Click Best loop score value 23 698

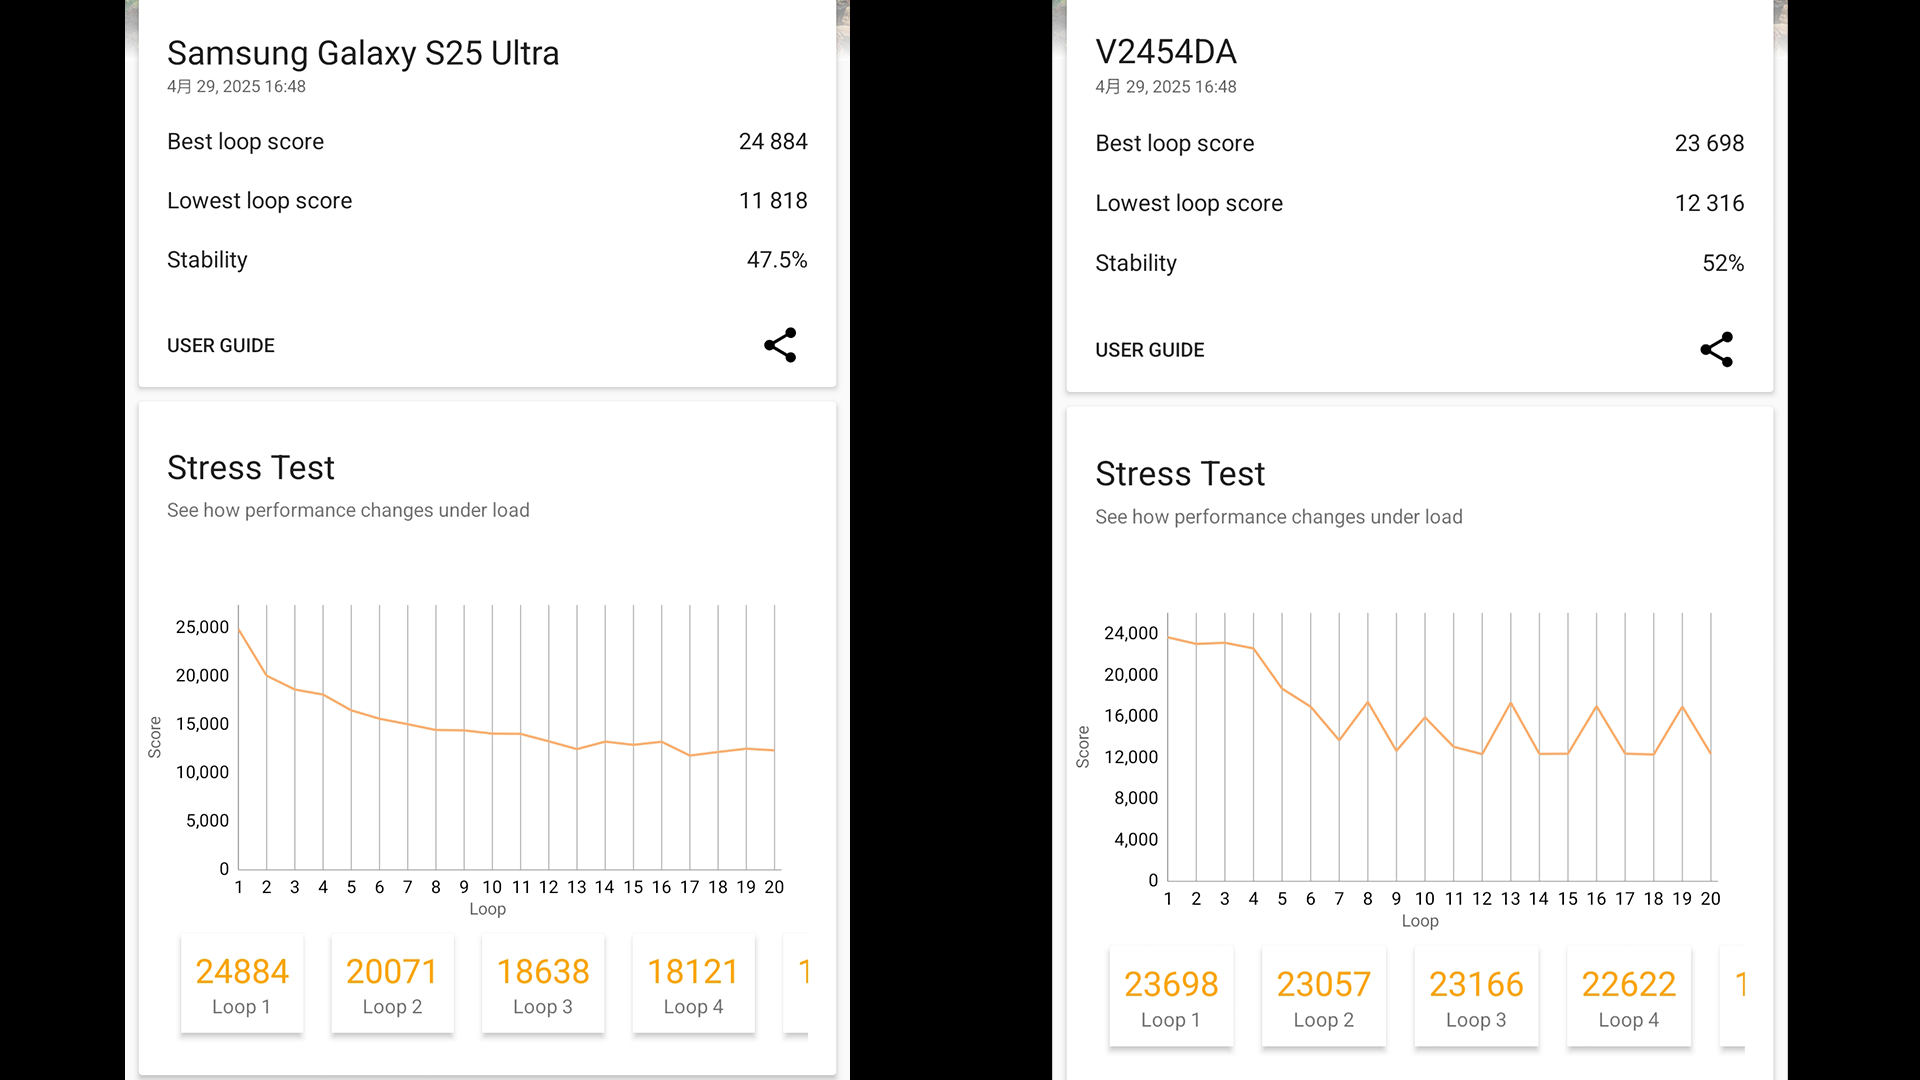click(x=1709, y=144)
